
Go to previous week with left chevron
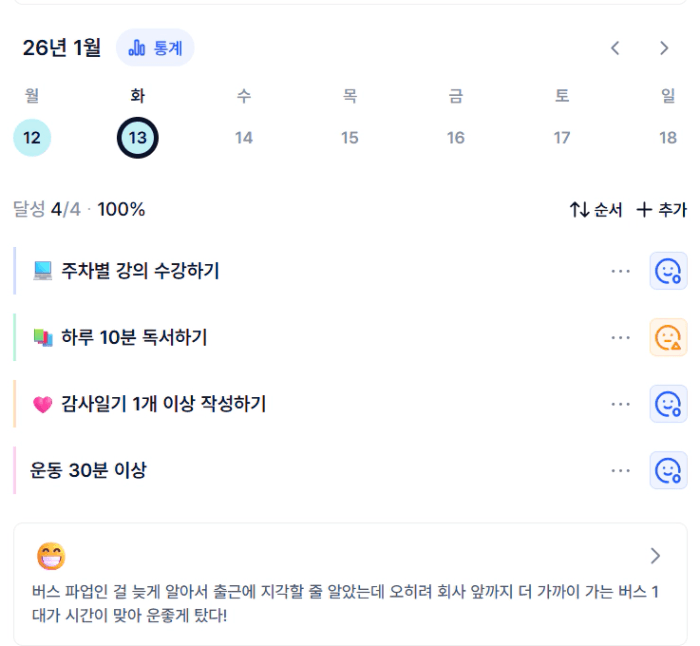616,48
